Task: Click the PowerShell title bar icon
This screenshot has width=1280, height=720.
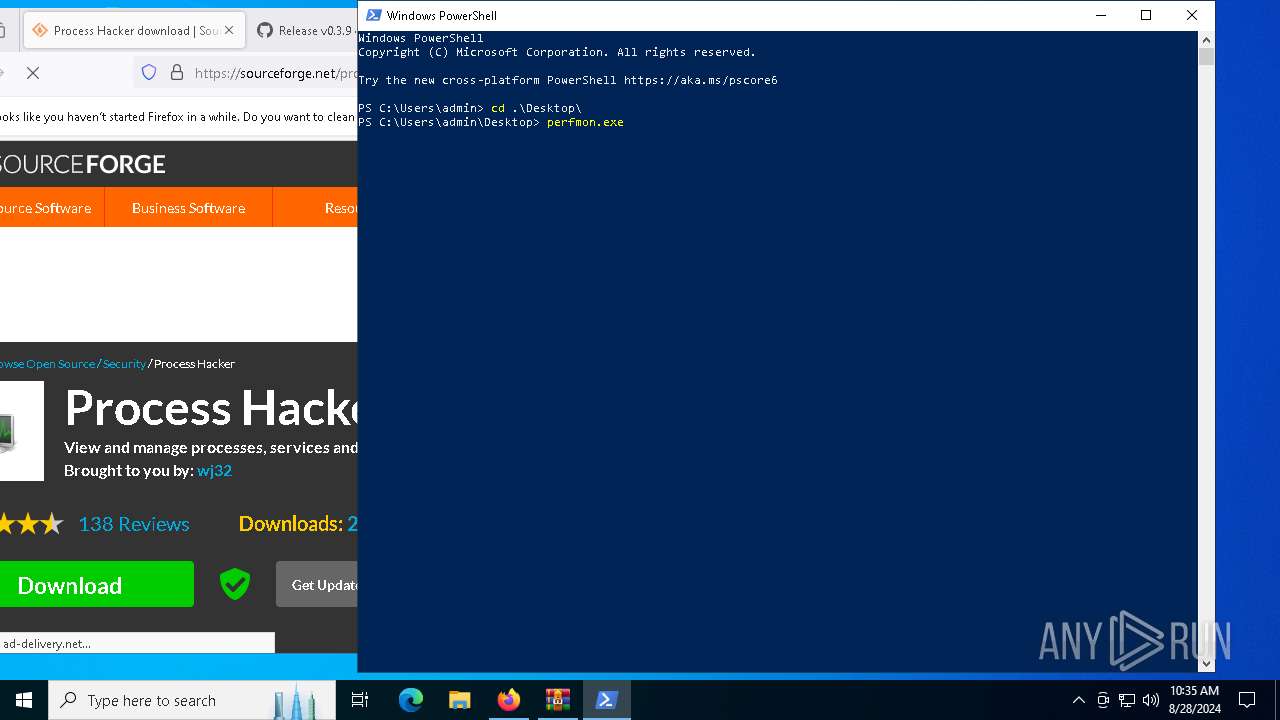Action: click(373, 15)
